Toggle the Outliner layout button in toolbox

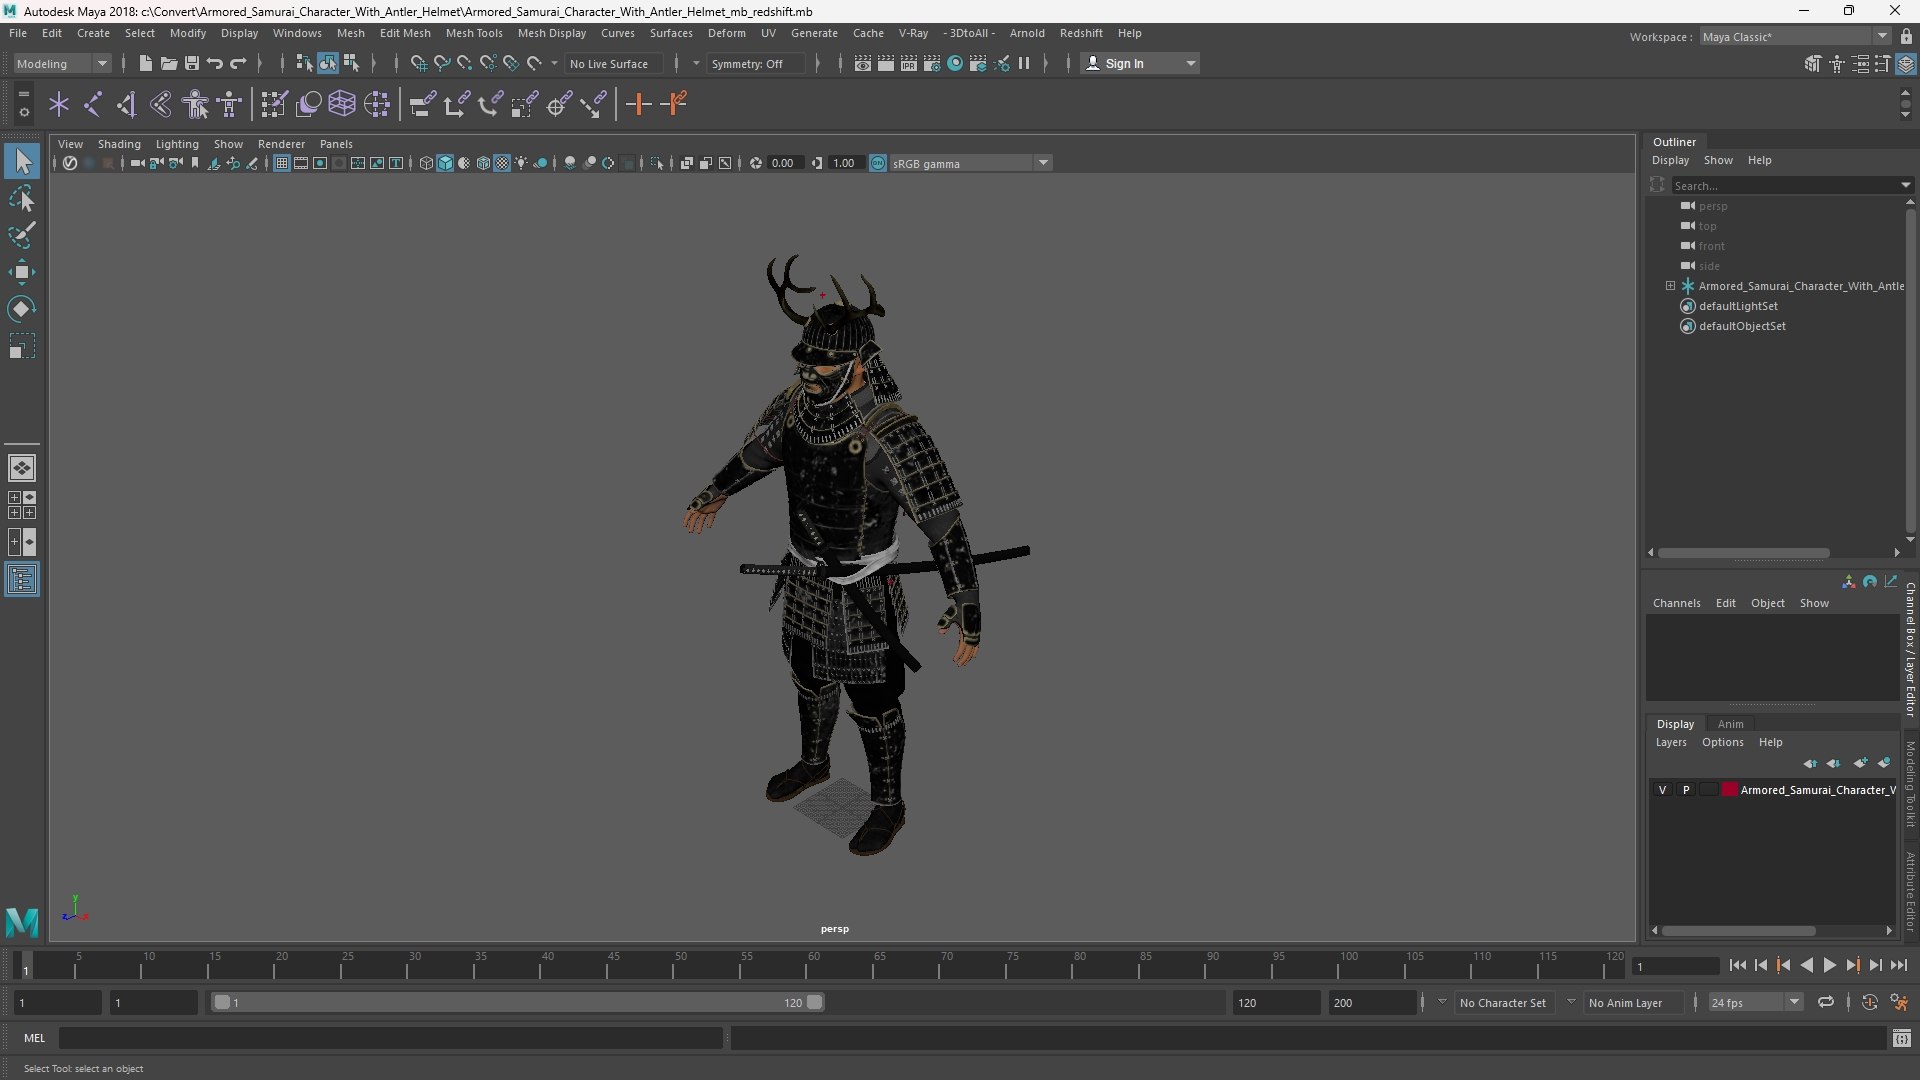coord(22,580)
